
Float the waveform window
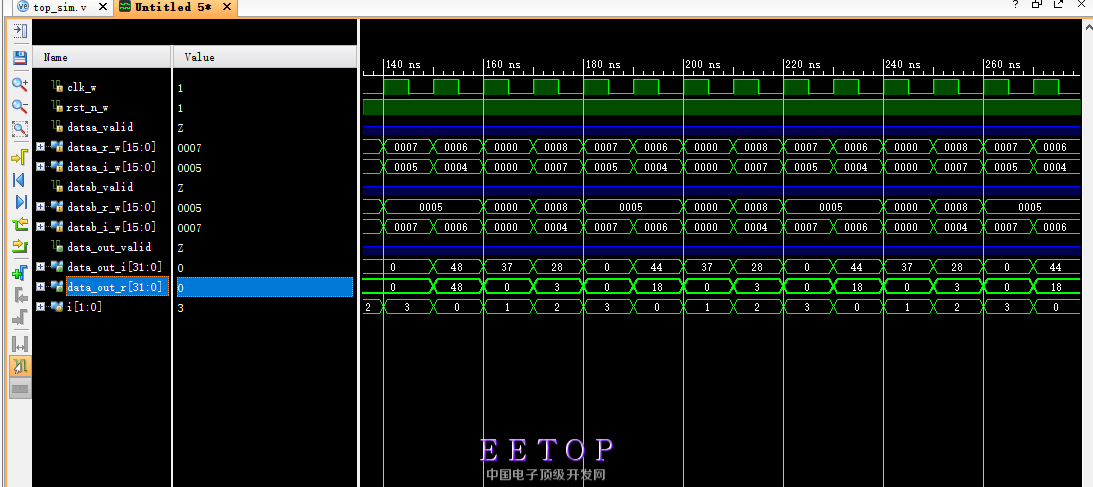pos(1059,5)
